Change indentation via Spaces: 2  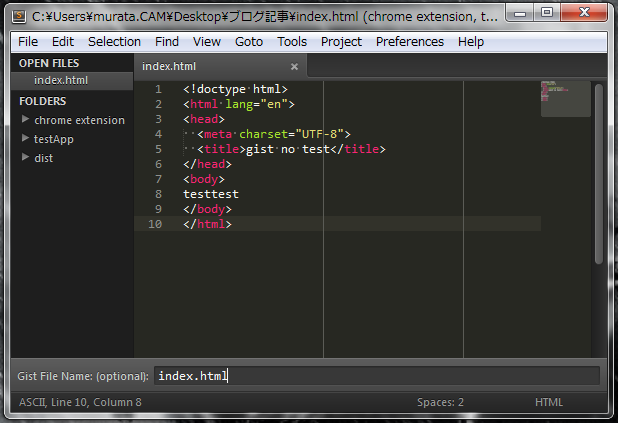coord(440,402)
